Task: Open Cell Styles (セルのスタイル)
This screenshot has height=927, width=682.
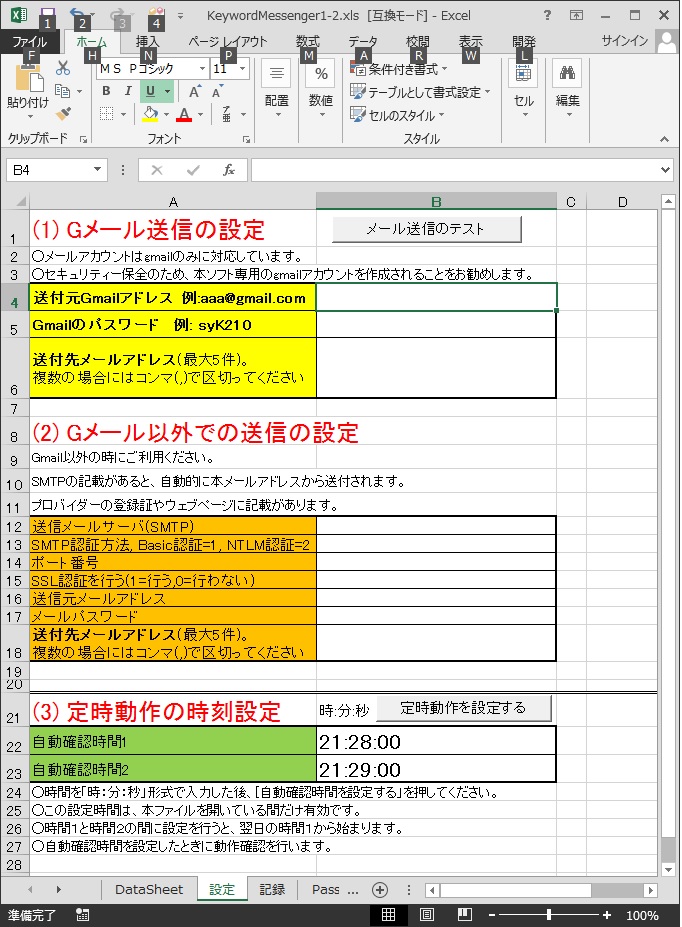Action: coord(397,115)
